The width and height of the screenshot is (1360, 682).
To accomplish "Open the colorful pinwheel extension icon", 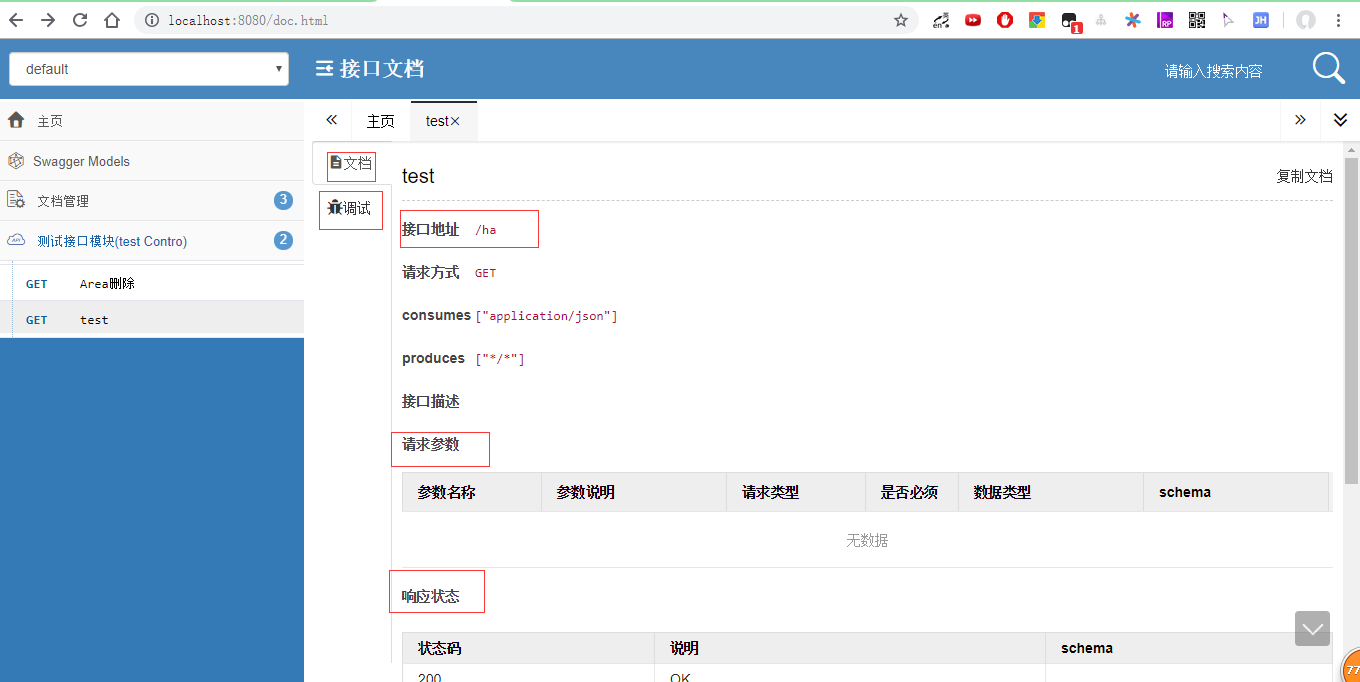I will pyautogui.click(x=1133, y=20).
